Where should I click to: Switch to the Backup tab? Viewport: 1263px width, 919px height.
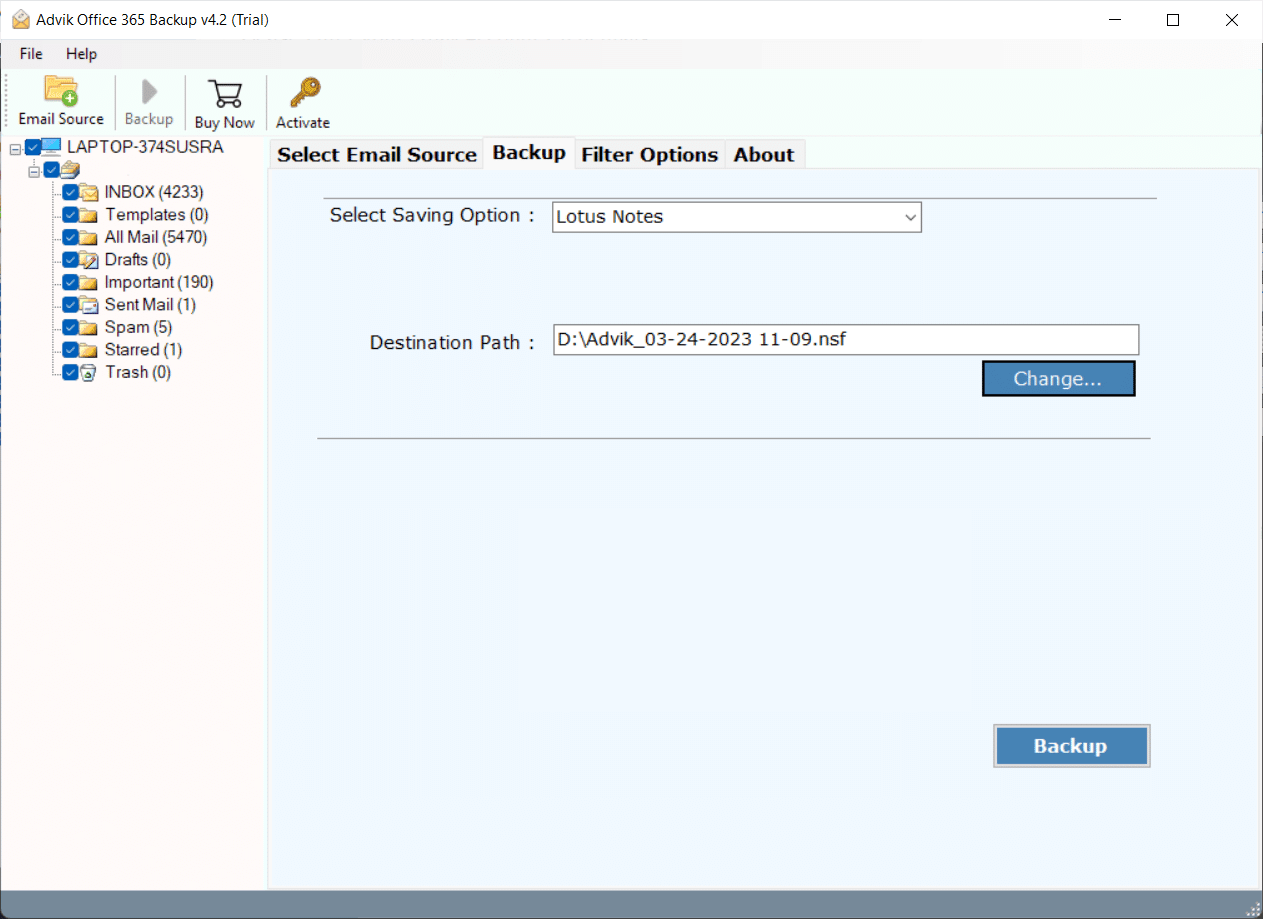529,153
